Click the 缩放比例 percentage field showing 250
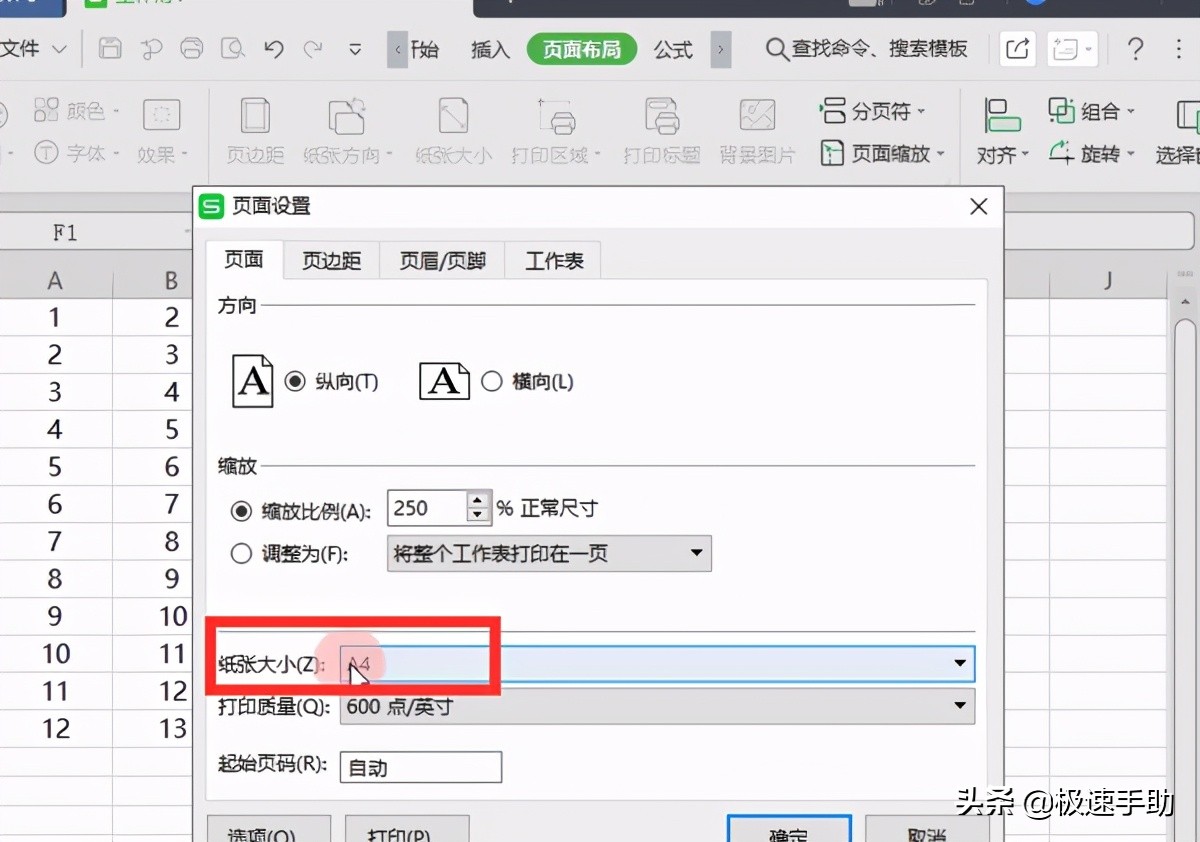1200x842 pixels. 427,508
